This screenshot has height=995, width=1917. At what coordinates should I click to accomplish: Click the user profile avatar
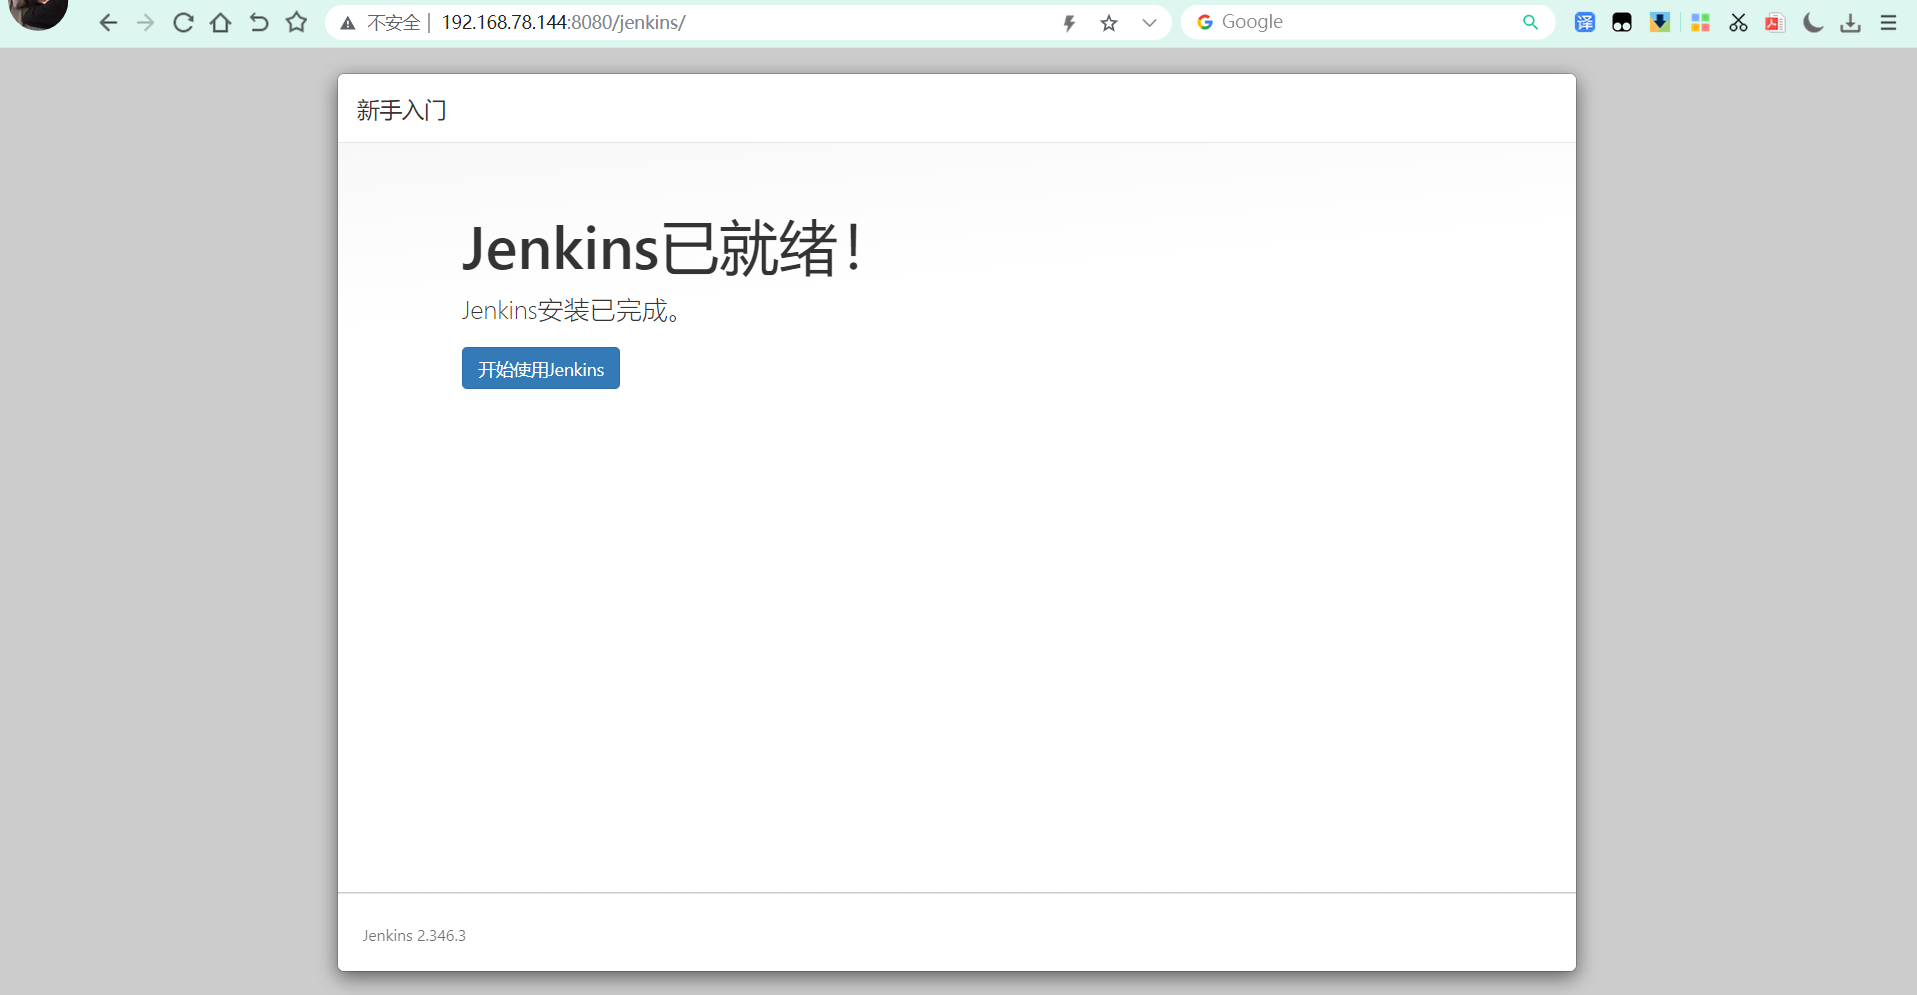[x=38, y=13]
